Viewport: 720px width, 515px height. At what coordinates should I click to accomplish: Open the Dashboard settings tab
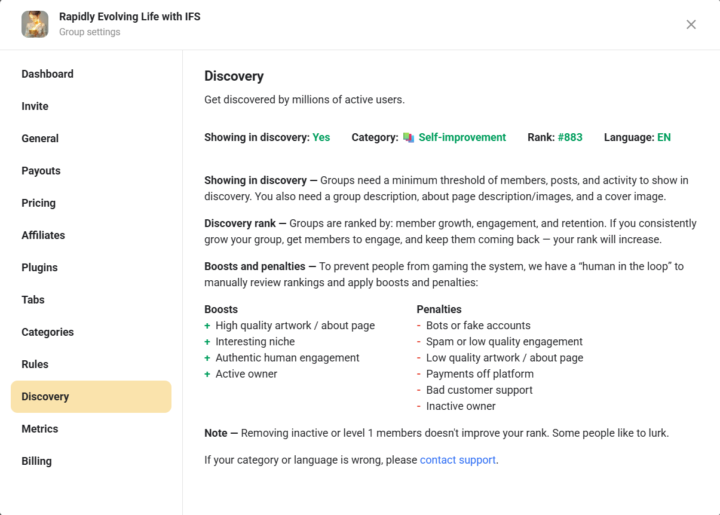click(x=47, y=74)
